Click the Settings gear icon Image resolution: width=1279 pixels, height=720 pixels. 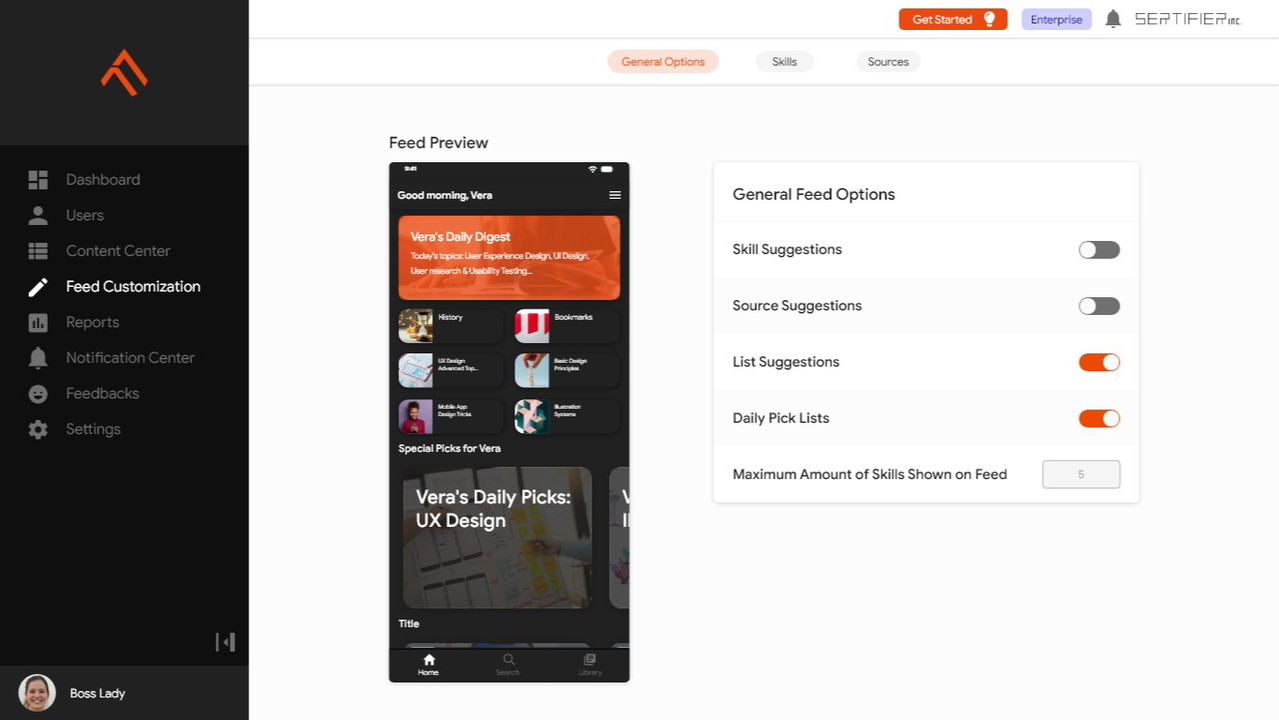coord(38,429)
